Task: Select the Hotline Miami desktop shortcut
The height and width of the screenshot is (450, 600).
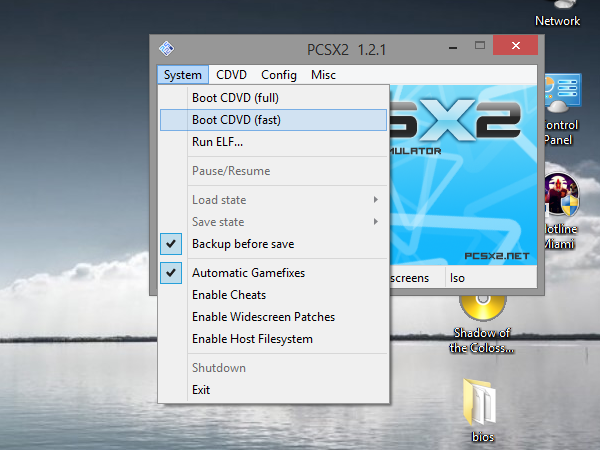Action: pos(561,211)
